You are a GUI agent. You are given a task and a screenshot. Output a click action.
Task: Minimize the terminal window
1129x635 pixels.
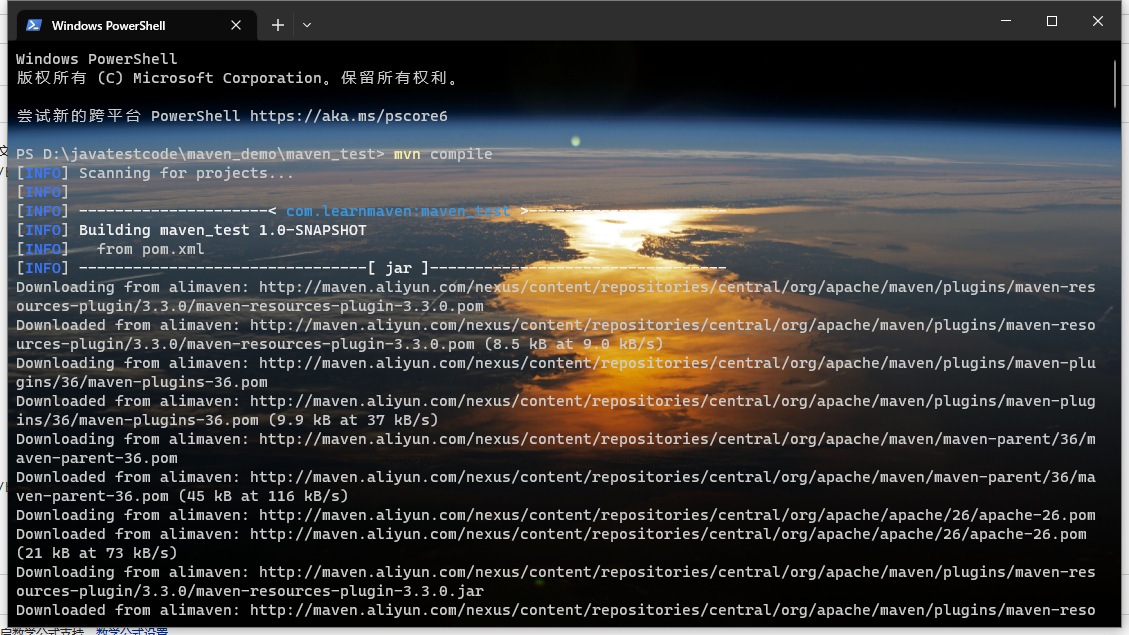click(x=1006, y=21)
